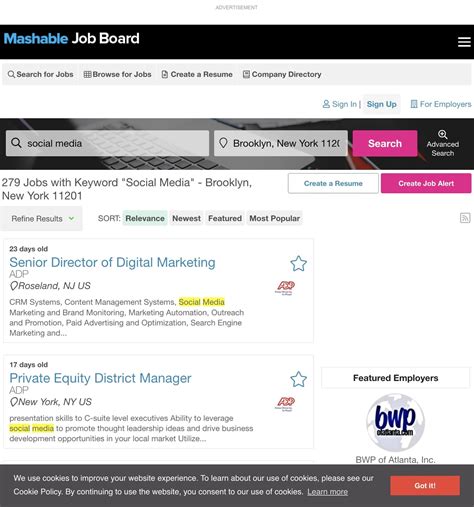Open Advanced Search magnifier icon
The height and width of the screenshot is (507, 474).
point(442,134)
